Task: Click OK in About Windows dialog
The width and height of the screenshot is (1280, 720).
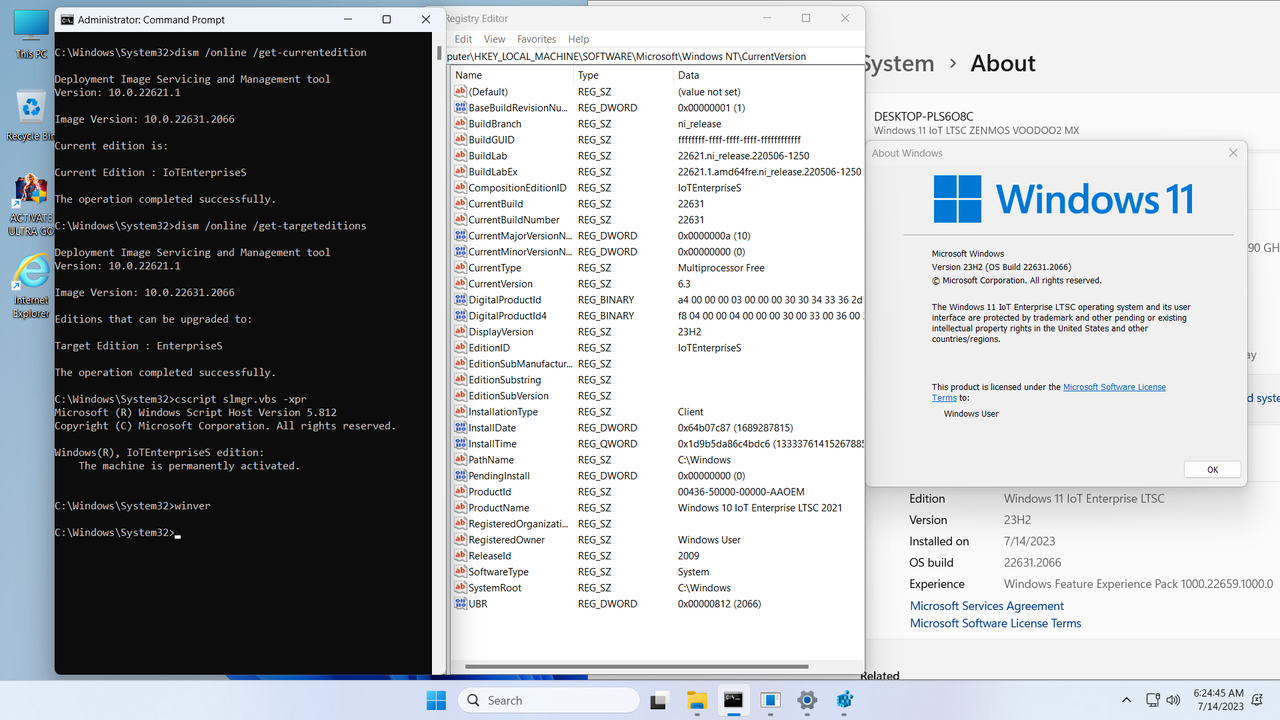Action: [x=1212, y=469]
